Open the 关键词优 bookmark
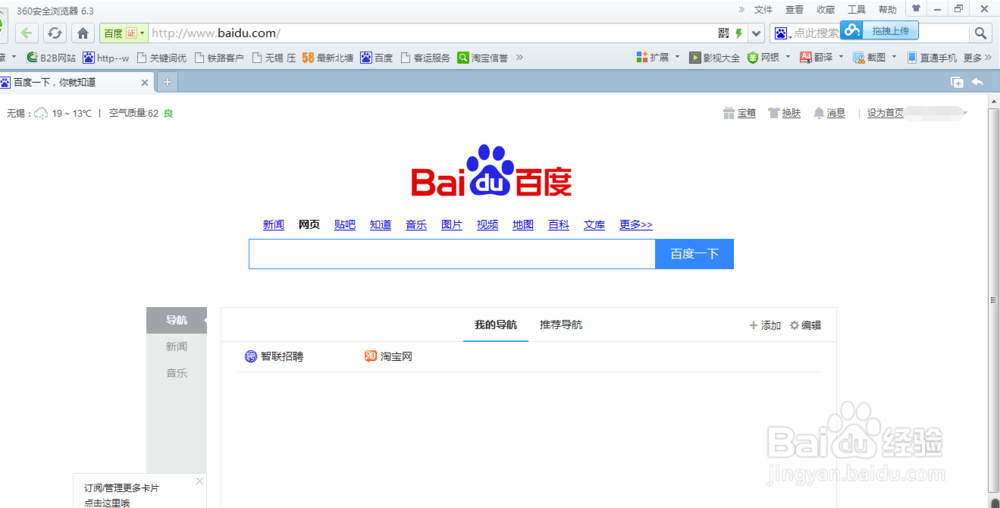Viewport: 1000px width, 508px height. point(162,58)
